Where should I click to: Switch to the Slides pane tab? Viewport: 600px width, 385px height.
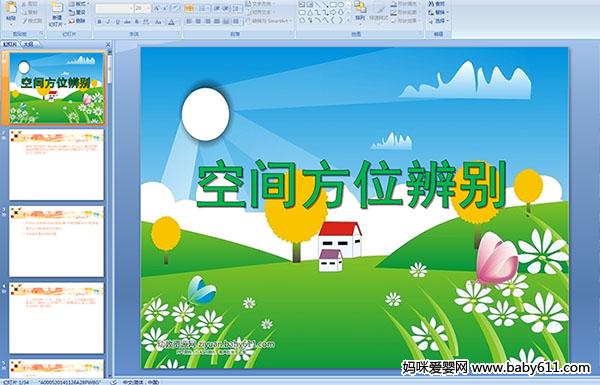point(10,44)
